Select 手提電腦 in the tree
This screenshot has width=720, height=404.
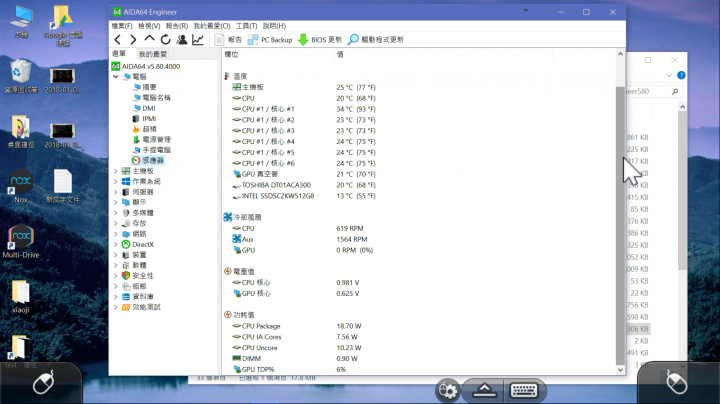click(152, 150)
